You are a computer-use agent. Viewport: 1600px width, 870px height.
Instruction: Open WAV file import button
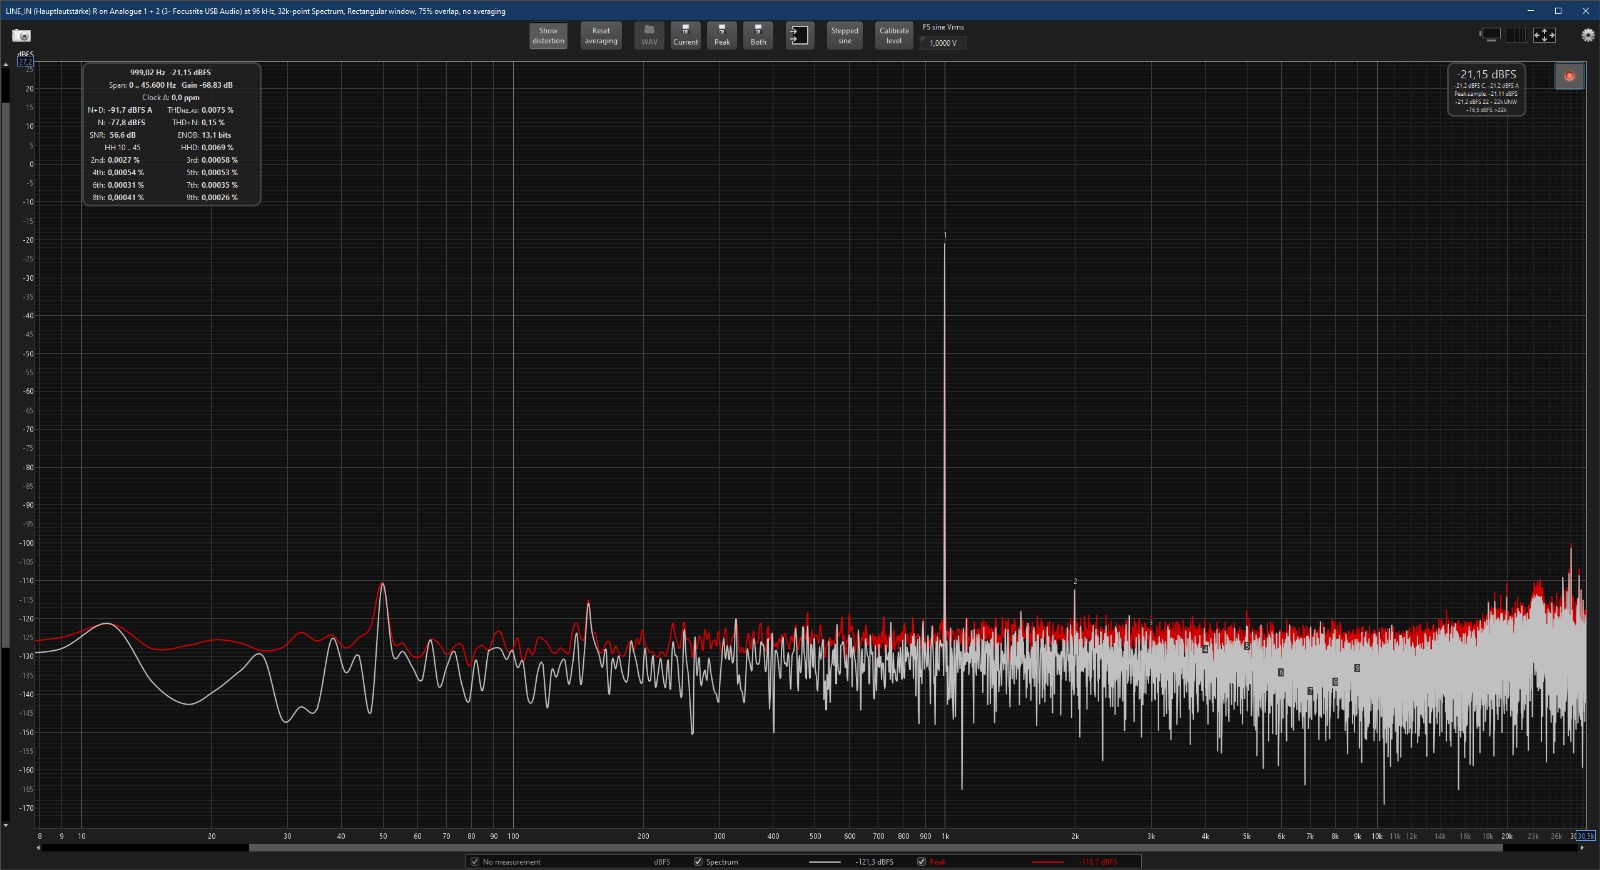pyautogui.click(x=649, y=35)
